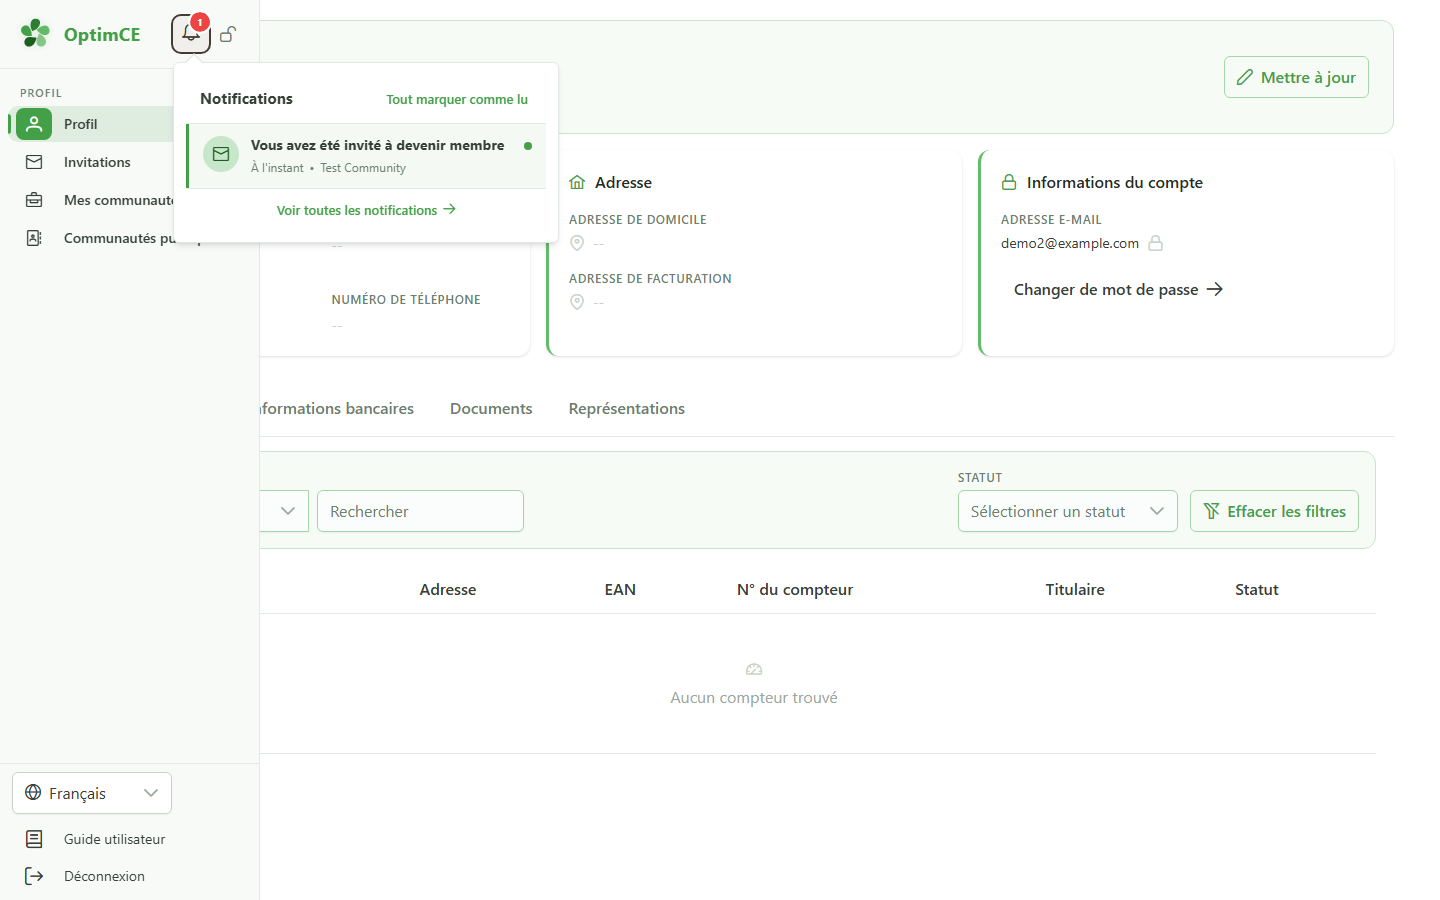The width and height of the screenshot is (1440, 900).
Task: Click the NUMÉRO DE TÉLÉPHONE label
Action: 406,299
